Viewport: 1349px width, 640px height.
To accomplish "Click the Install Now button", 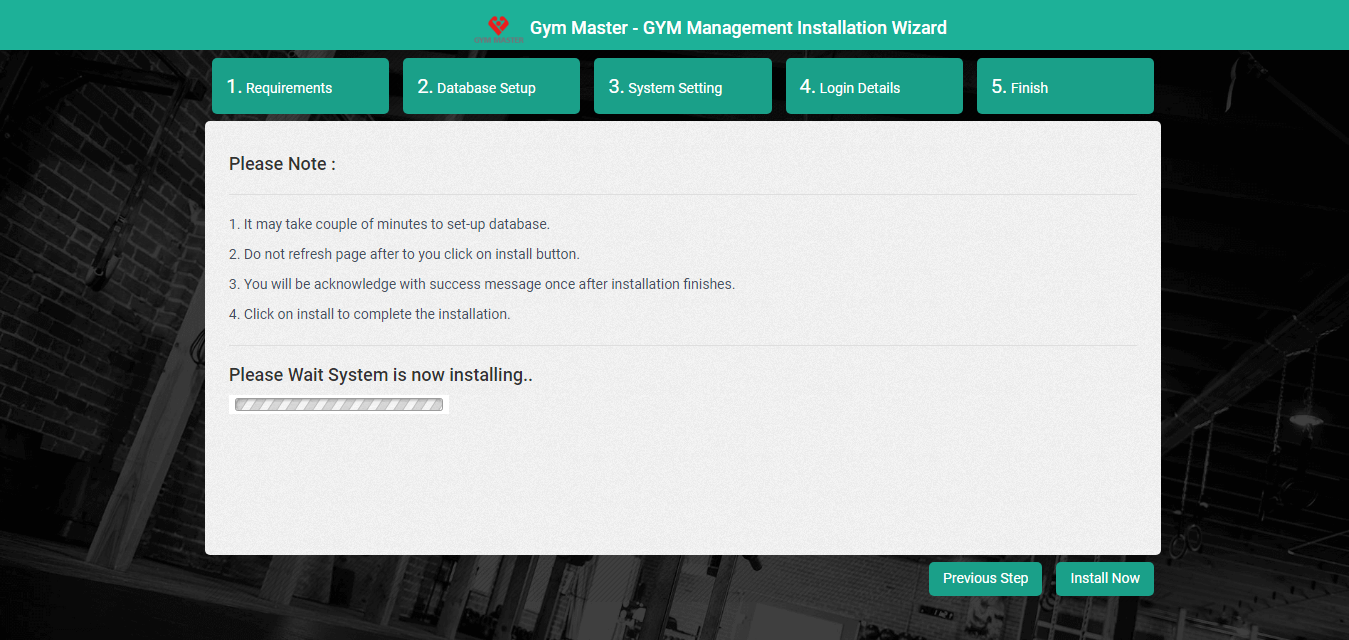I will [x=1104, y=578].
